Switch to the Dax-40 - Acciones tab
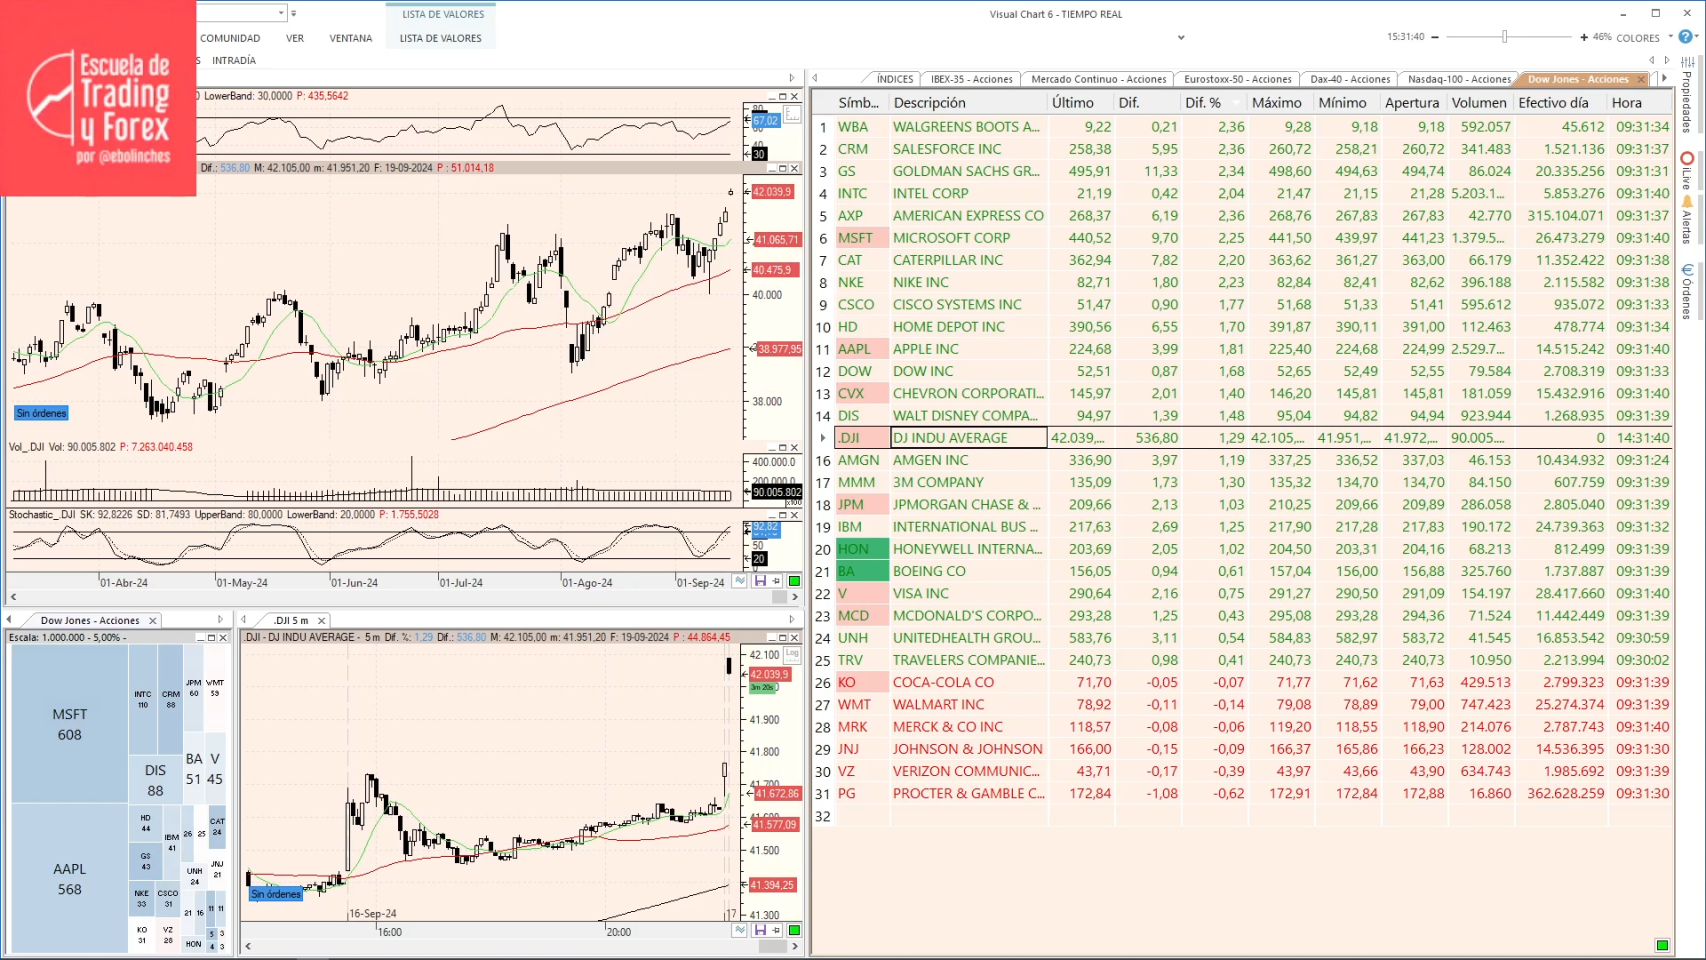Viewport: 1706px width, 960px height. click(1350, 79)
